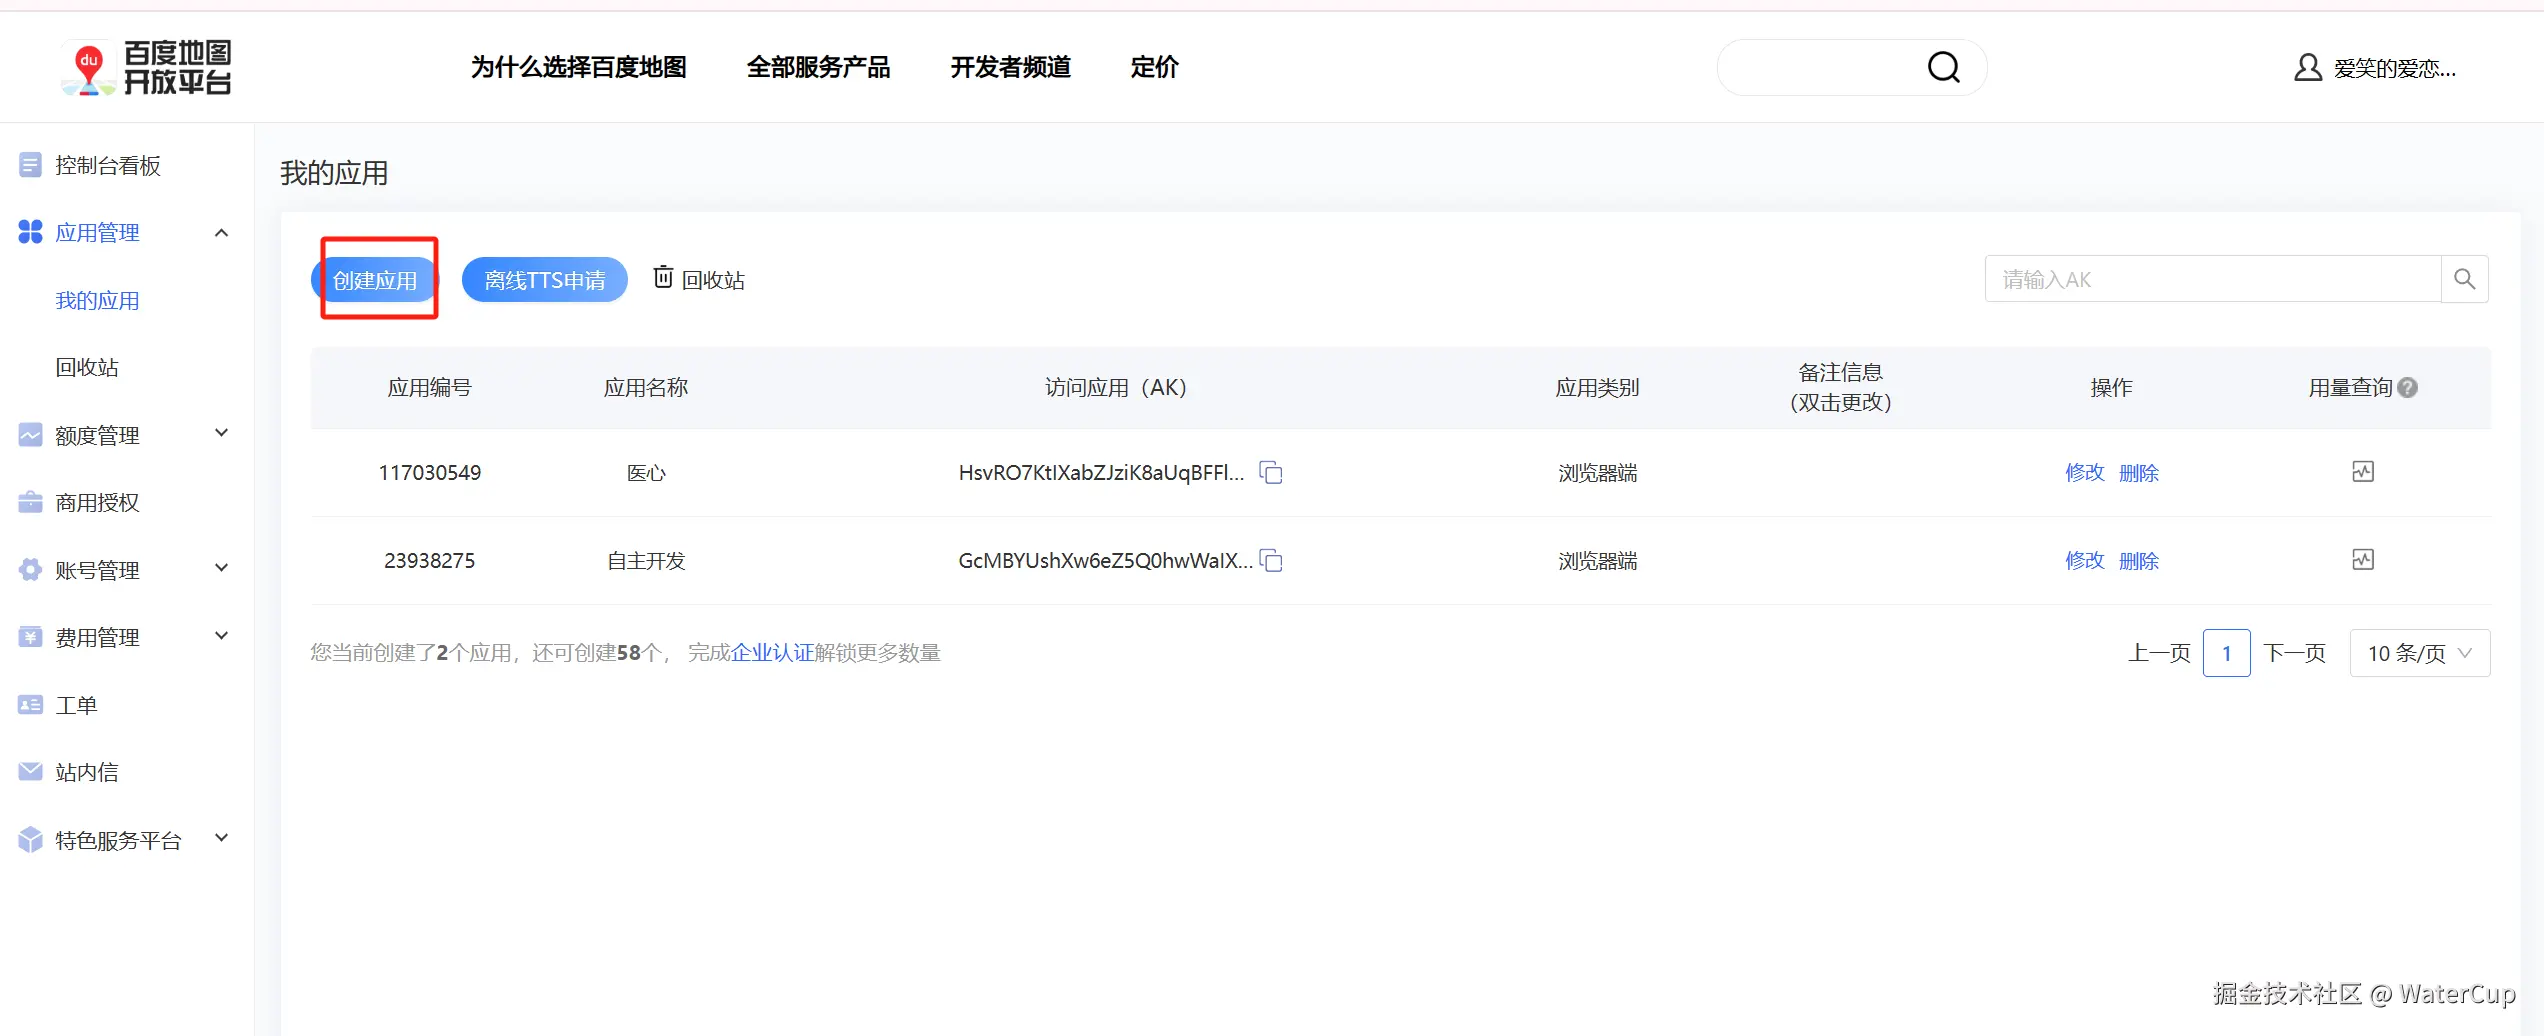Expand the 账号管理 sidebar section
This screenshot has width=2544, height=1036.
point(222,568)
